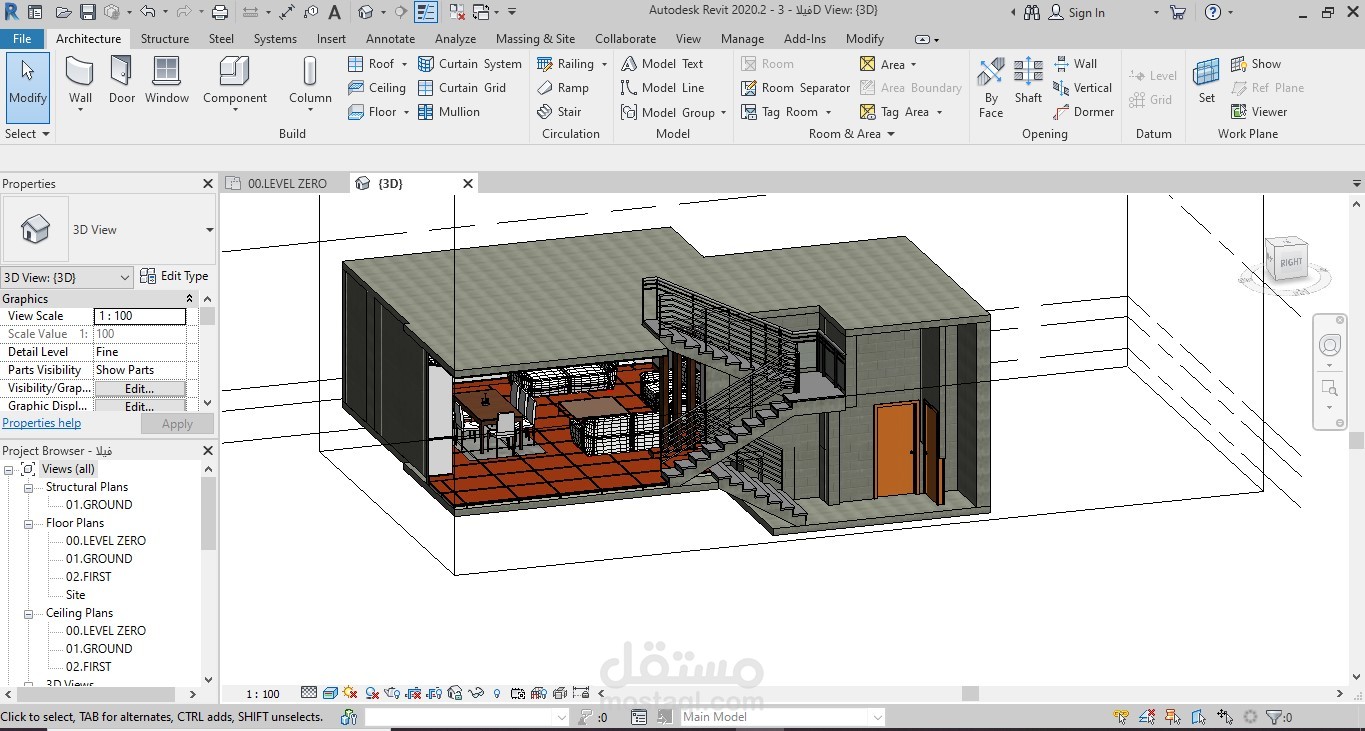Click the Edit Type button
The width and height of the screenshot is (1365, 731).
(x=174, y=276)
